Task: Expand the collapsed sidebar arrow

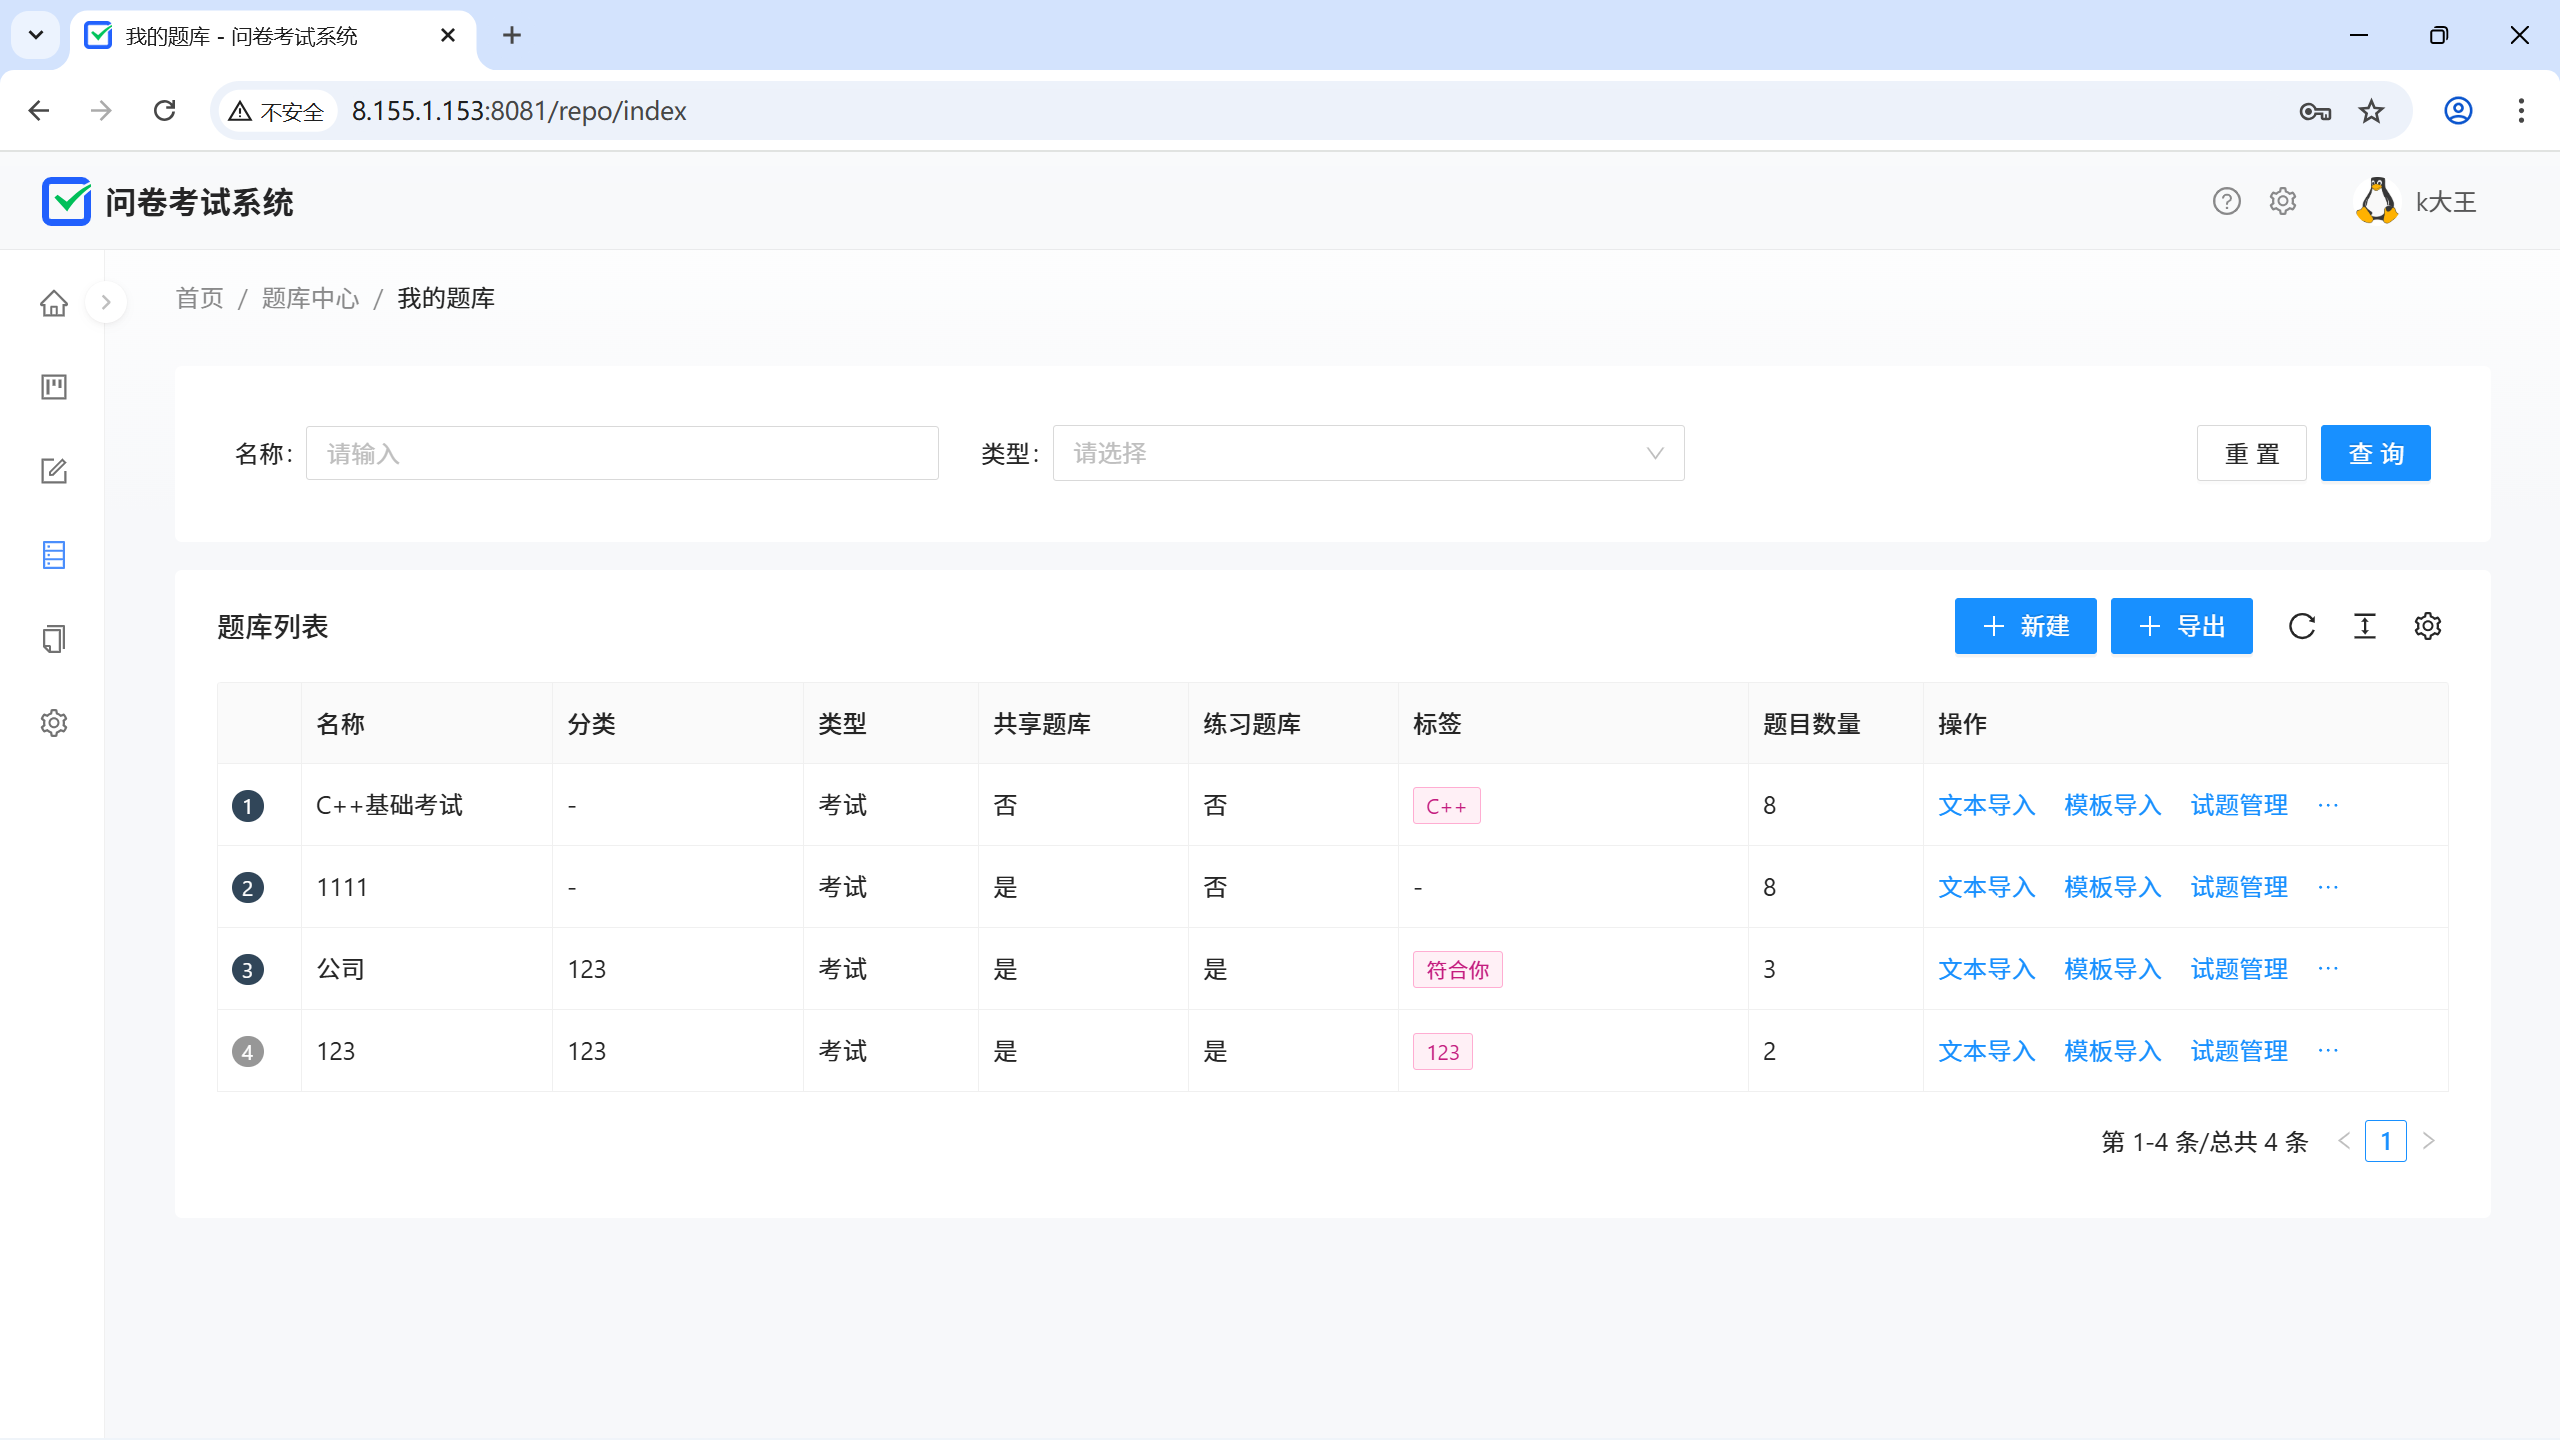Action: (106, 302)
